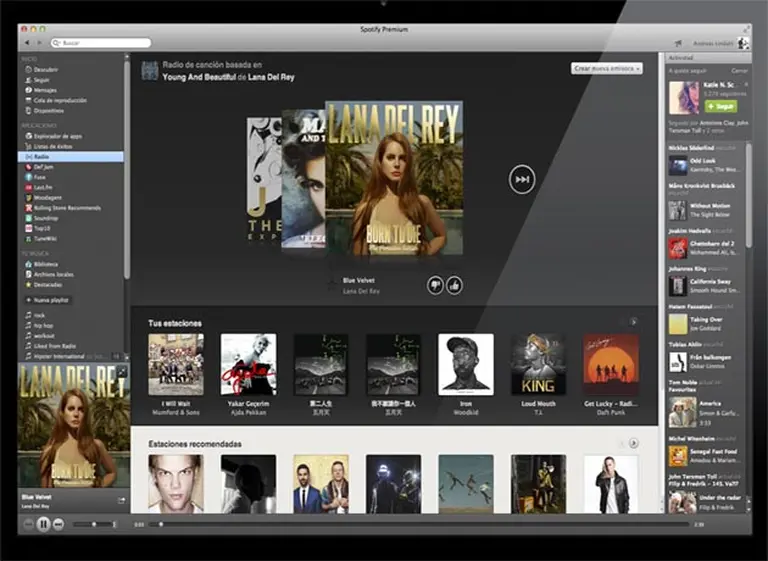Click Cerrar in the Actividad panel
768x561 pixels.
739,71
